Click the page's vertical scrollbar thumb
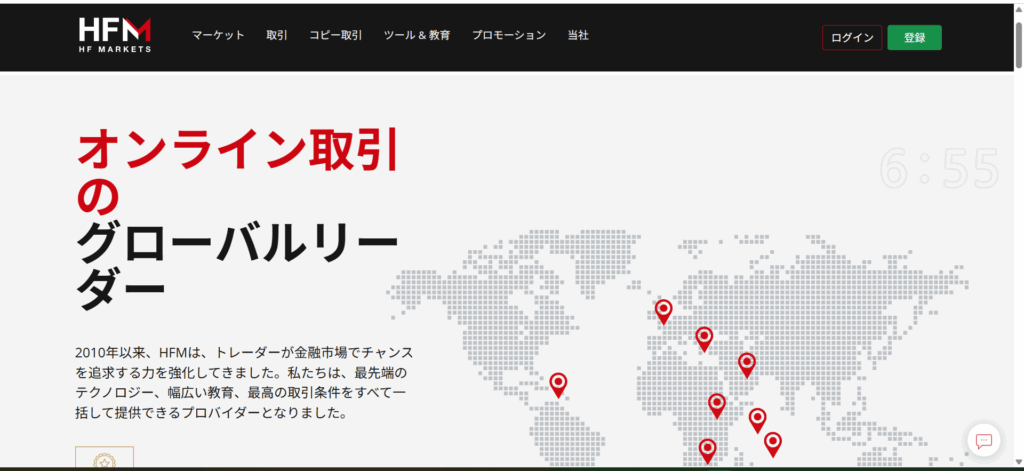The width and height of the screenshot is (1024, 471). 1018,44
